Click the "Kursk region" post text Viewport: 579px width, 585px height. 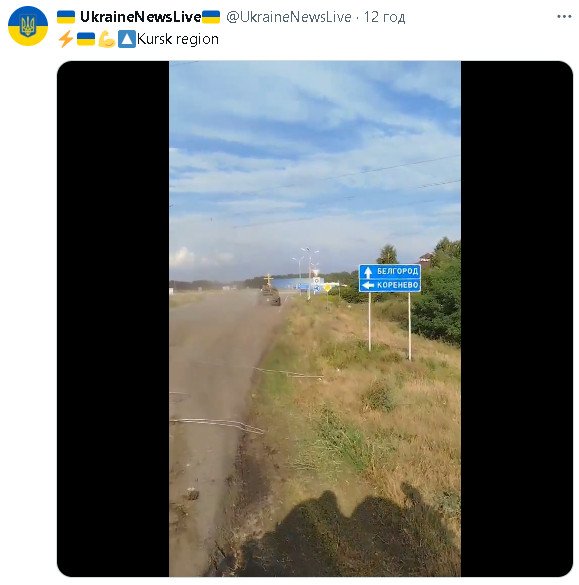pyautogui.click(x=178, y=39)
